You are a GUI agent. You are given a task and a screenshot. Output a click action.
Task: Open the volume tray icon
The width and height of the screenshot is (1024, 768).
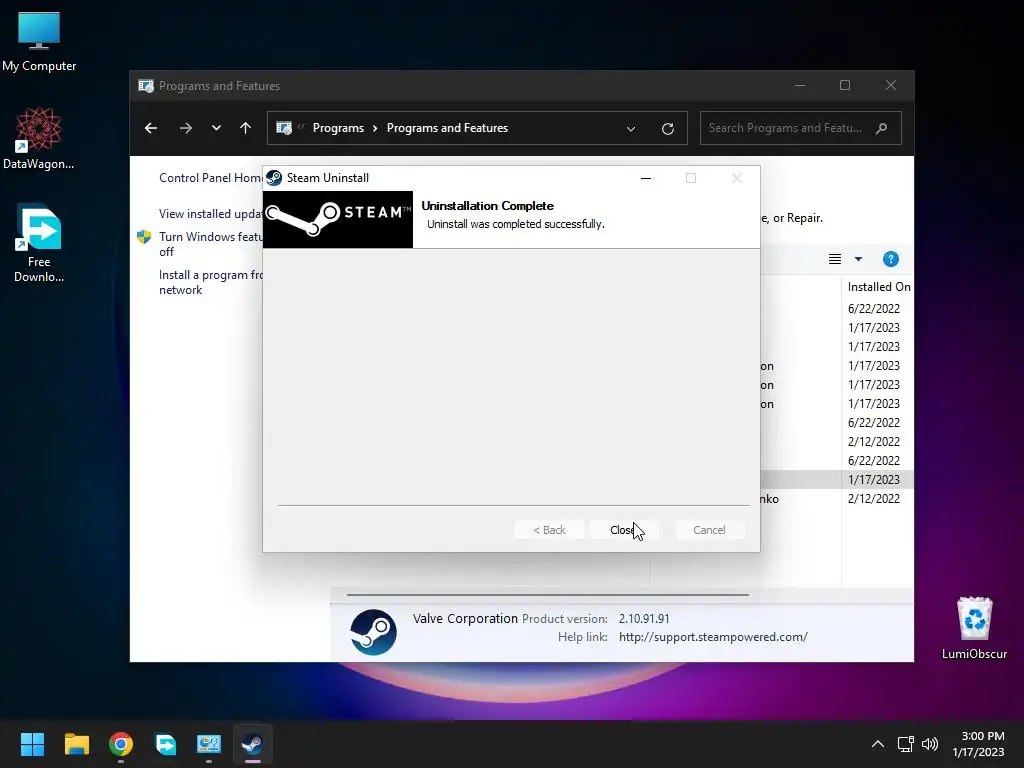(929, 744)
